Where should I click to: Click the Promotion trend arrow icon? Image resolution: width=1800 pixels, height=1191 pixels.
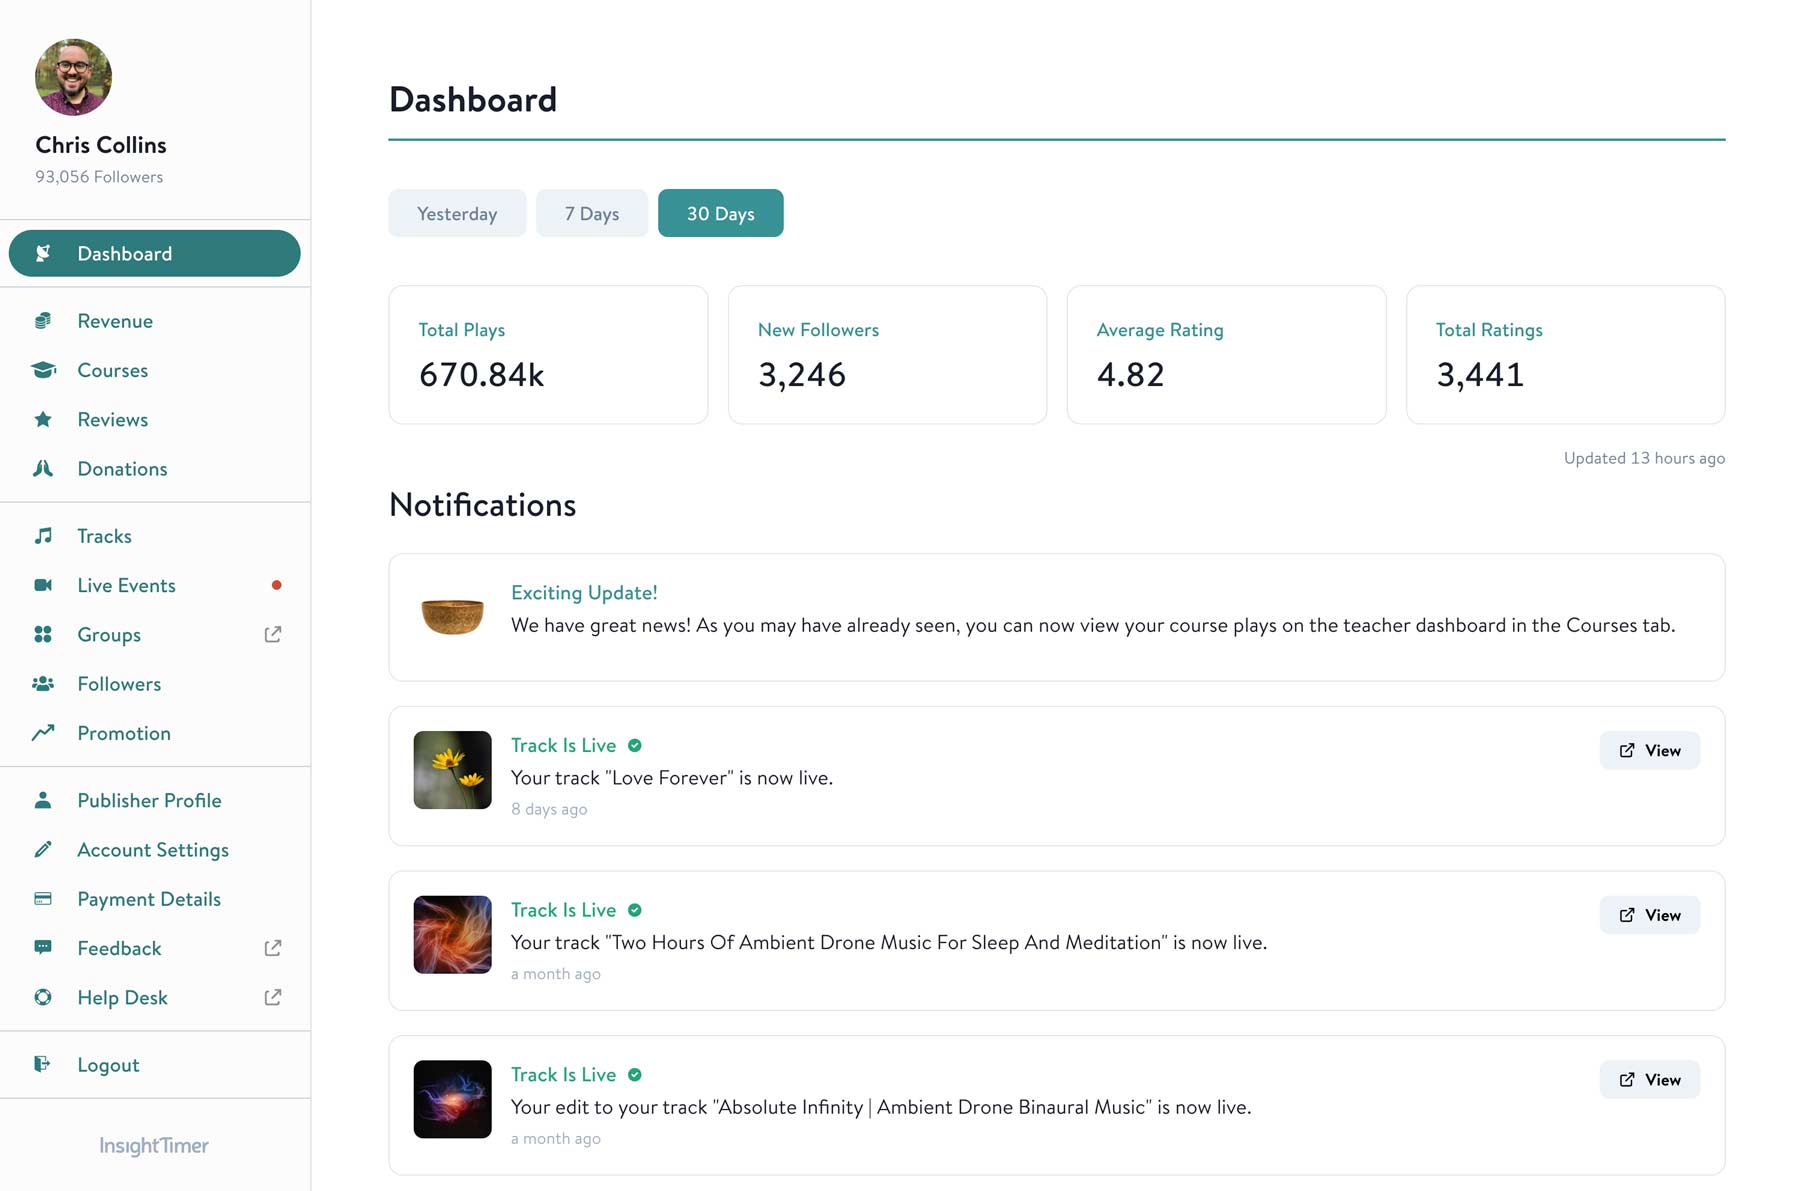pyautogui.click(x=43, y=733)
